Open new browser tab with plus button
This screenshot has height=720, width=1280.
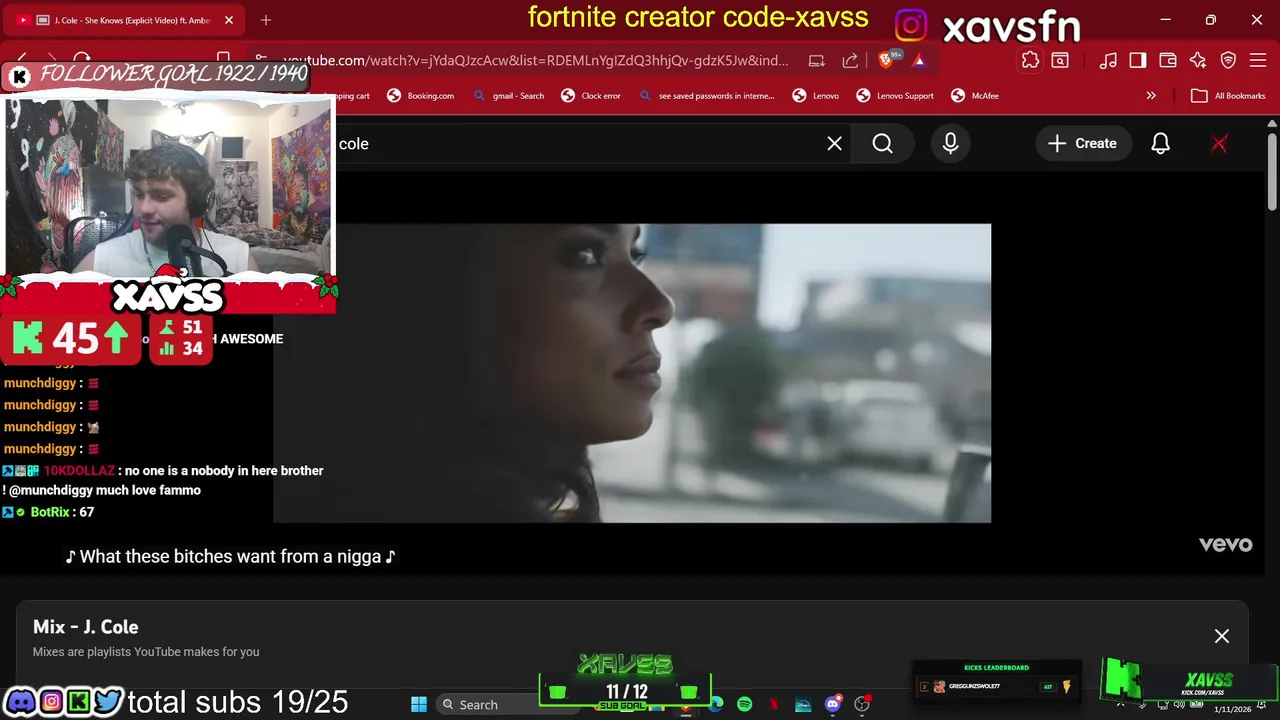266,20
